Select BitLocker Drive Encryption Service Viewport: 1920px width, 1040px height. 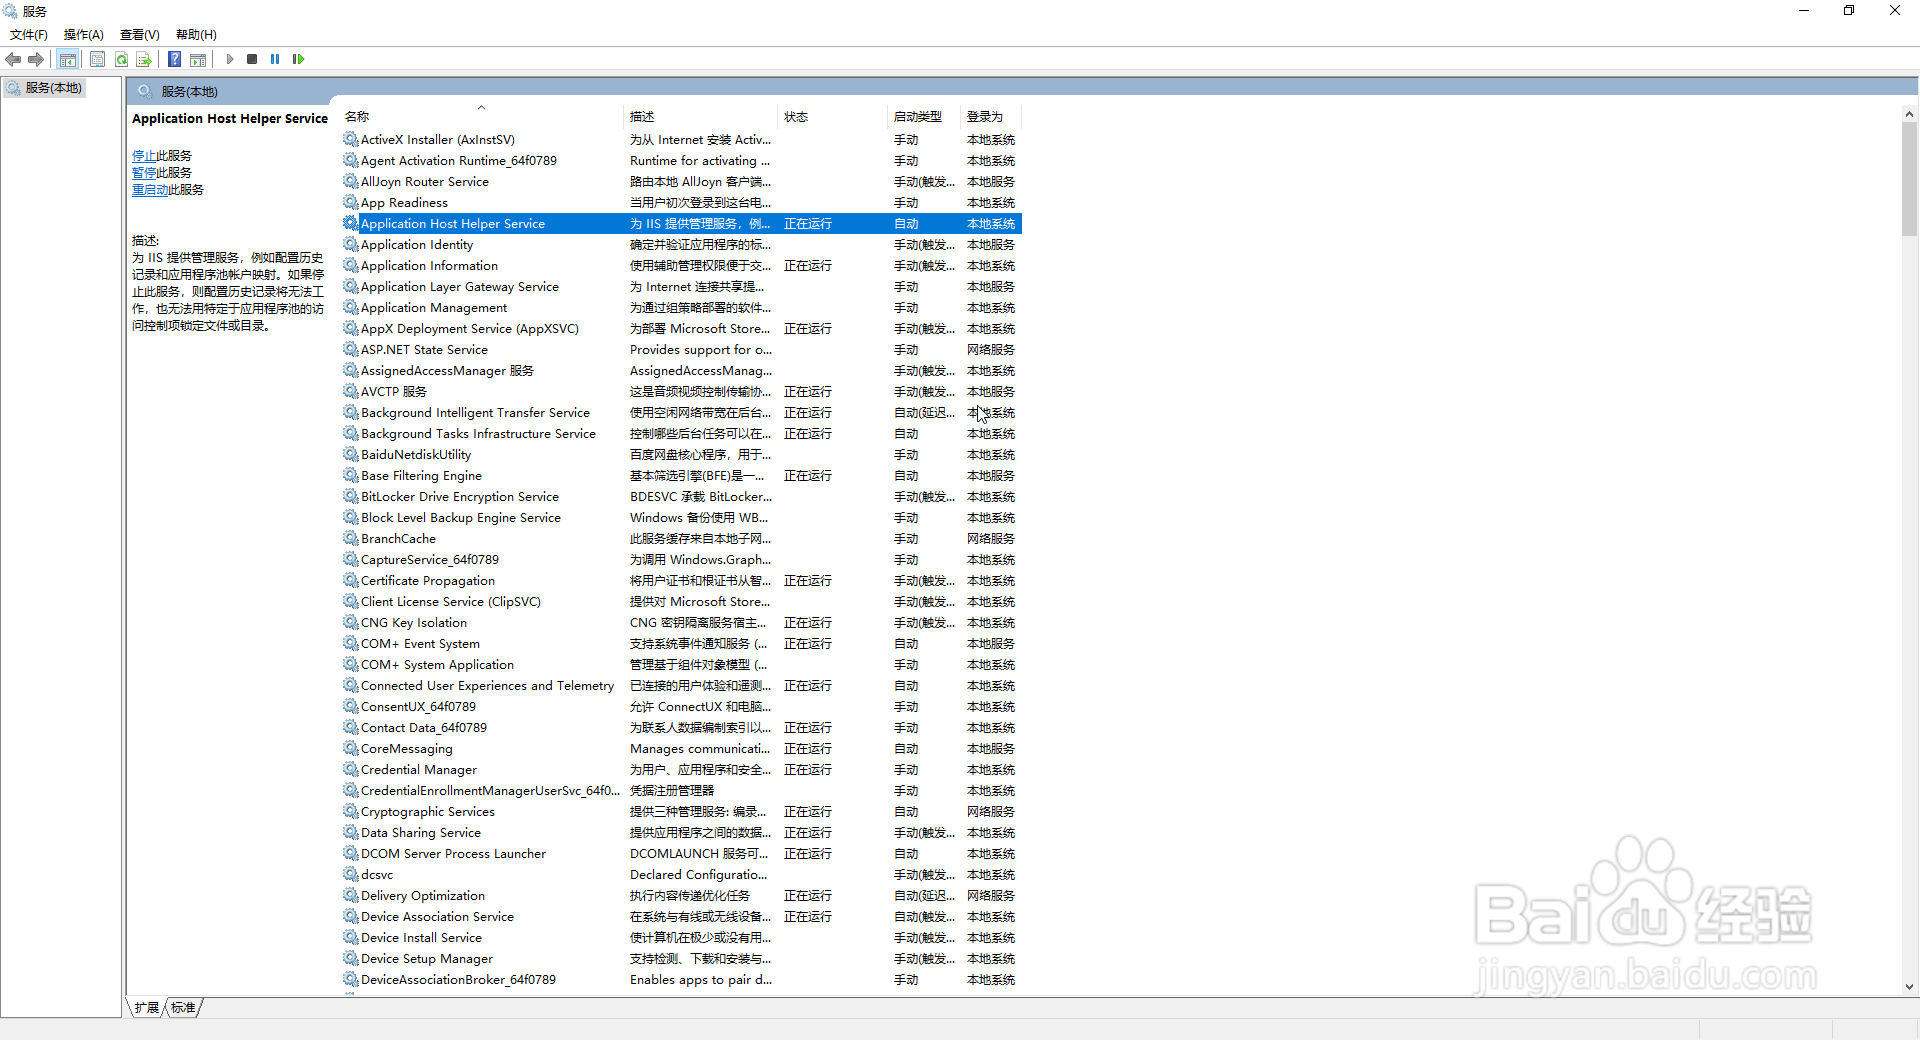681,497
